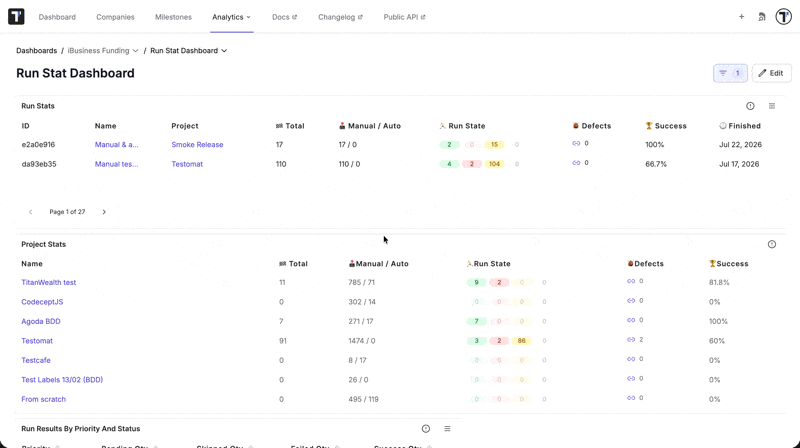
Task: Click yellow skipped badge 15 for e2a0e916
Action: [x=494, y=144]
